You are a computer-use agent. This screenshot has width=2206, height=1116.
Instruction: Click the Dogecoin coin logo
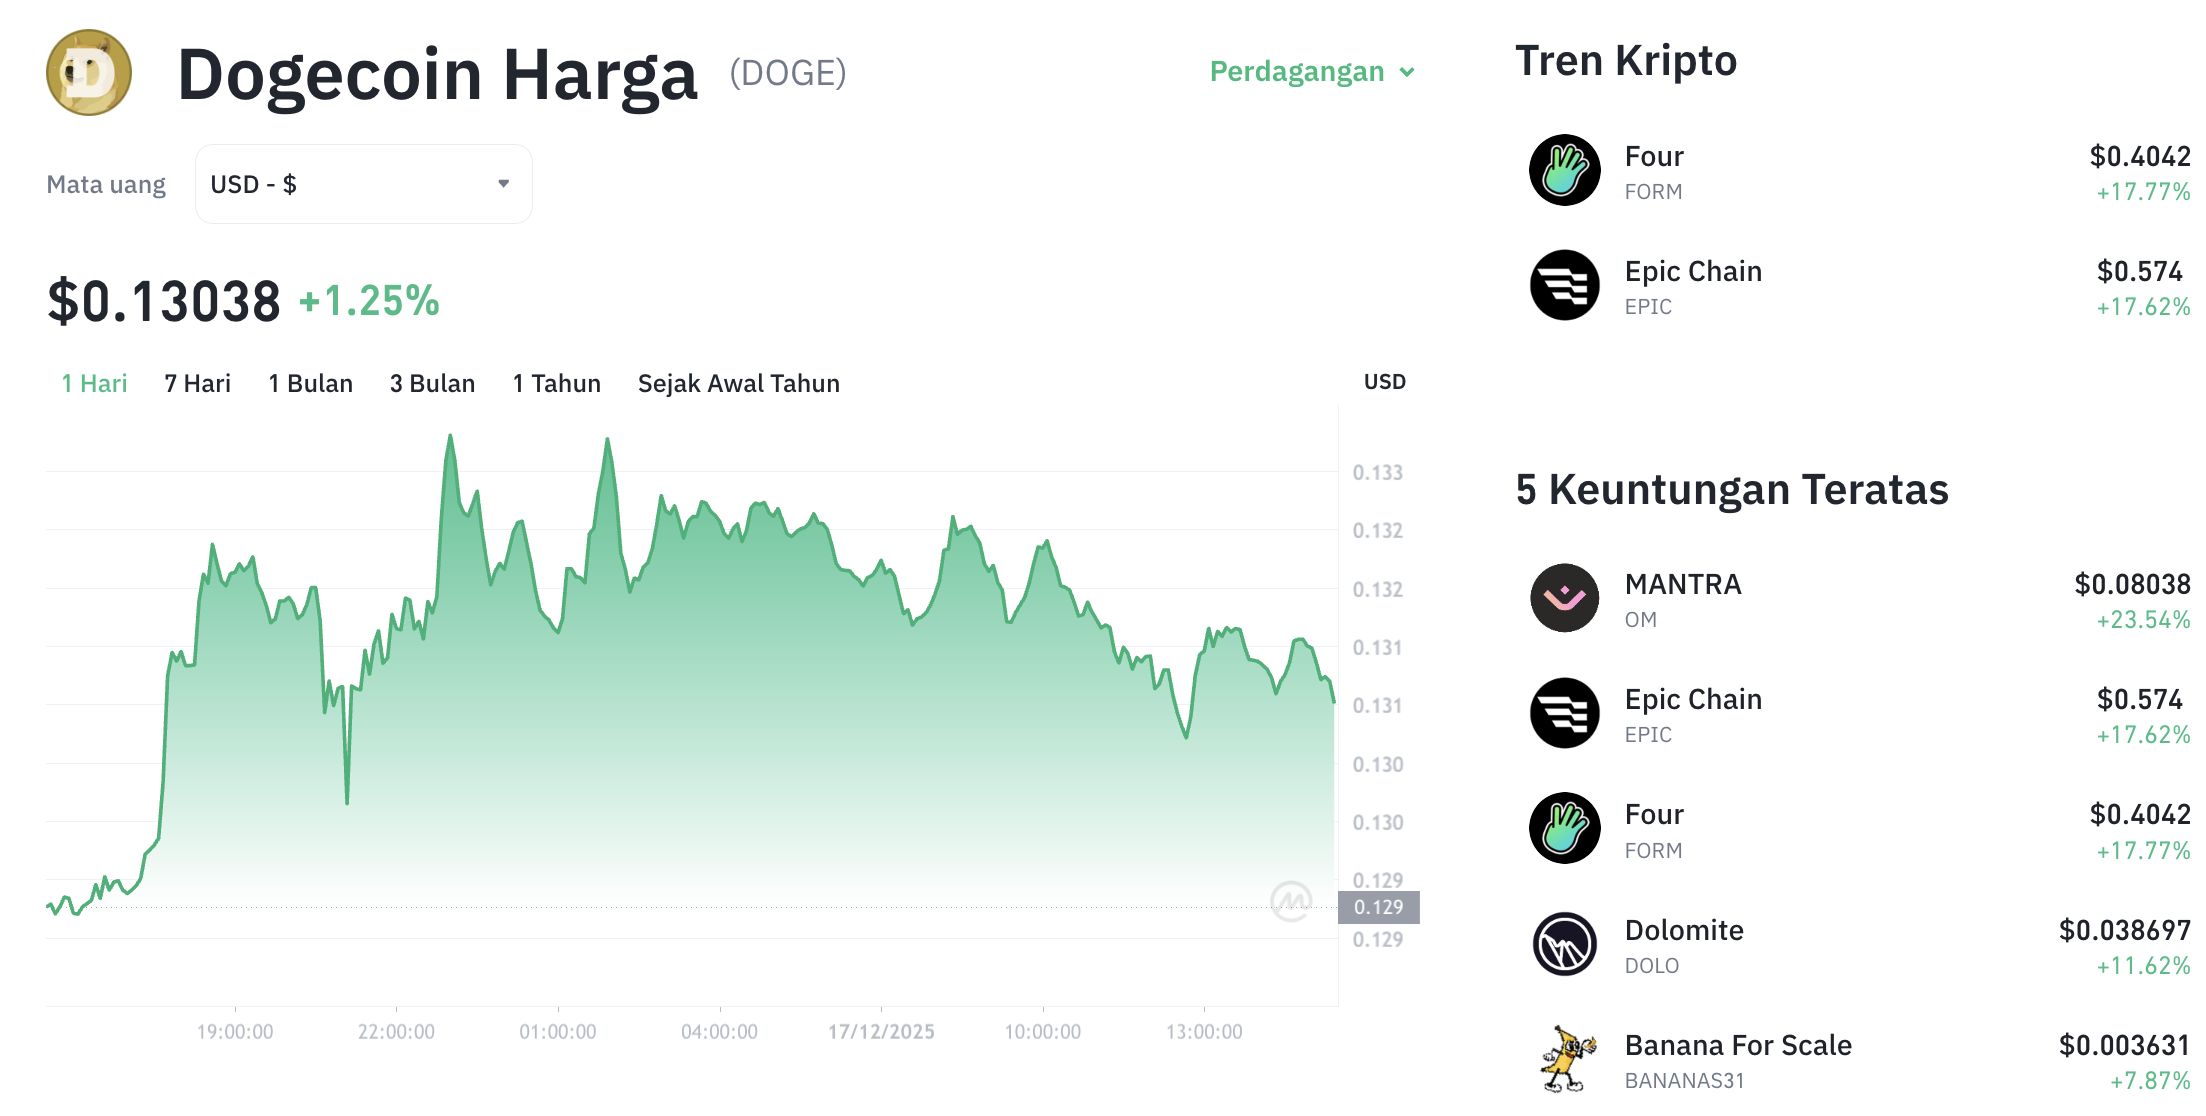(88, 73)
